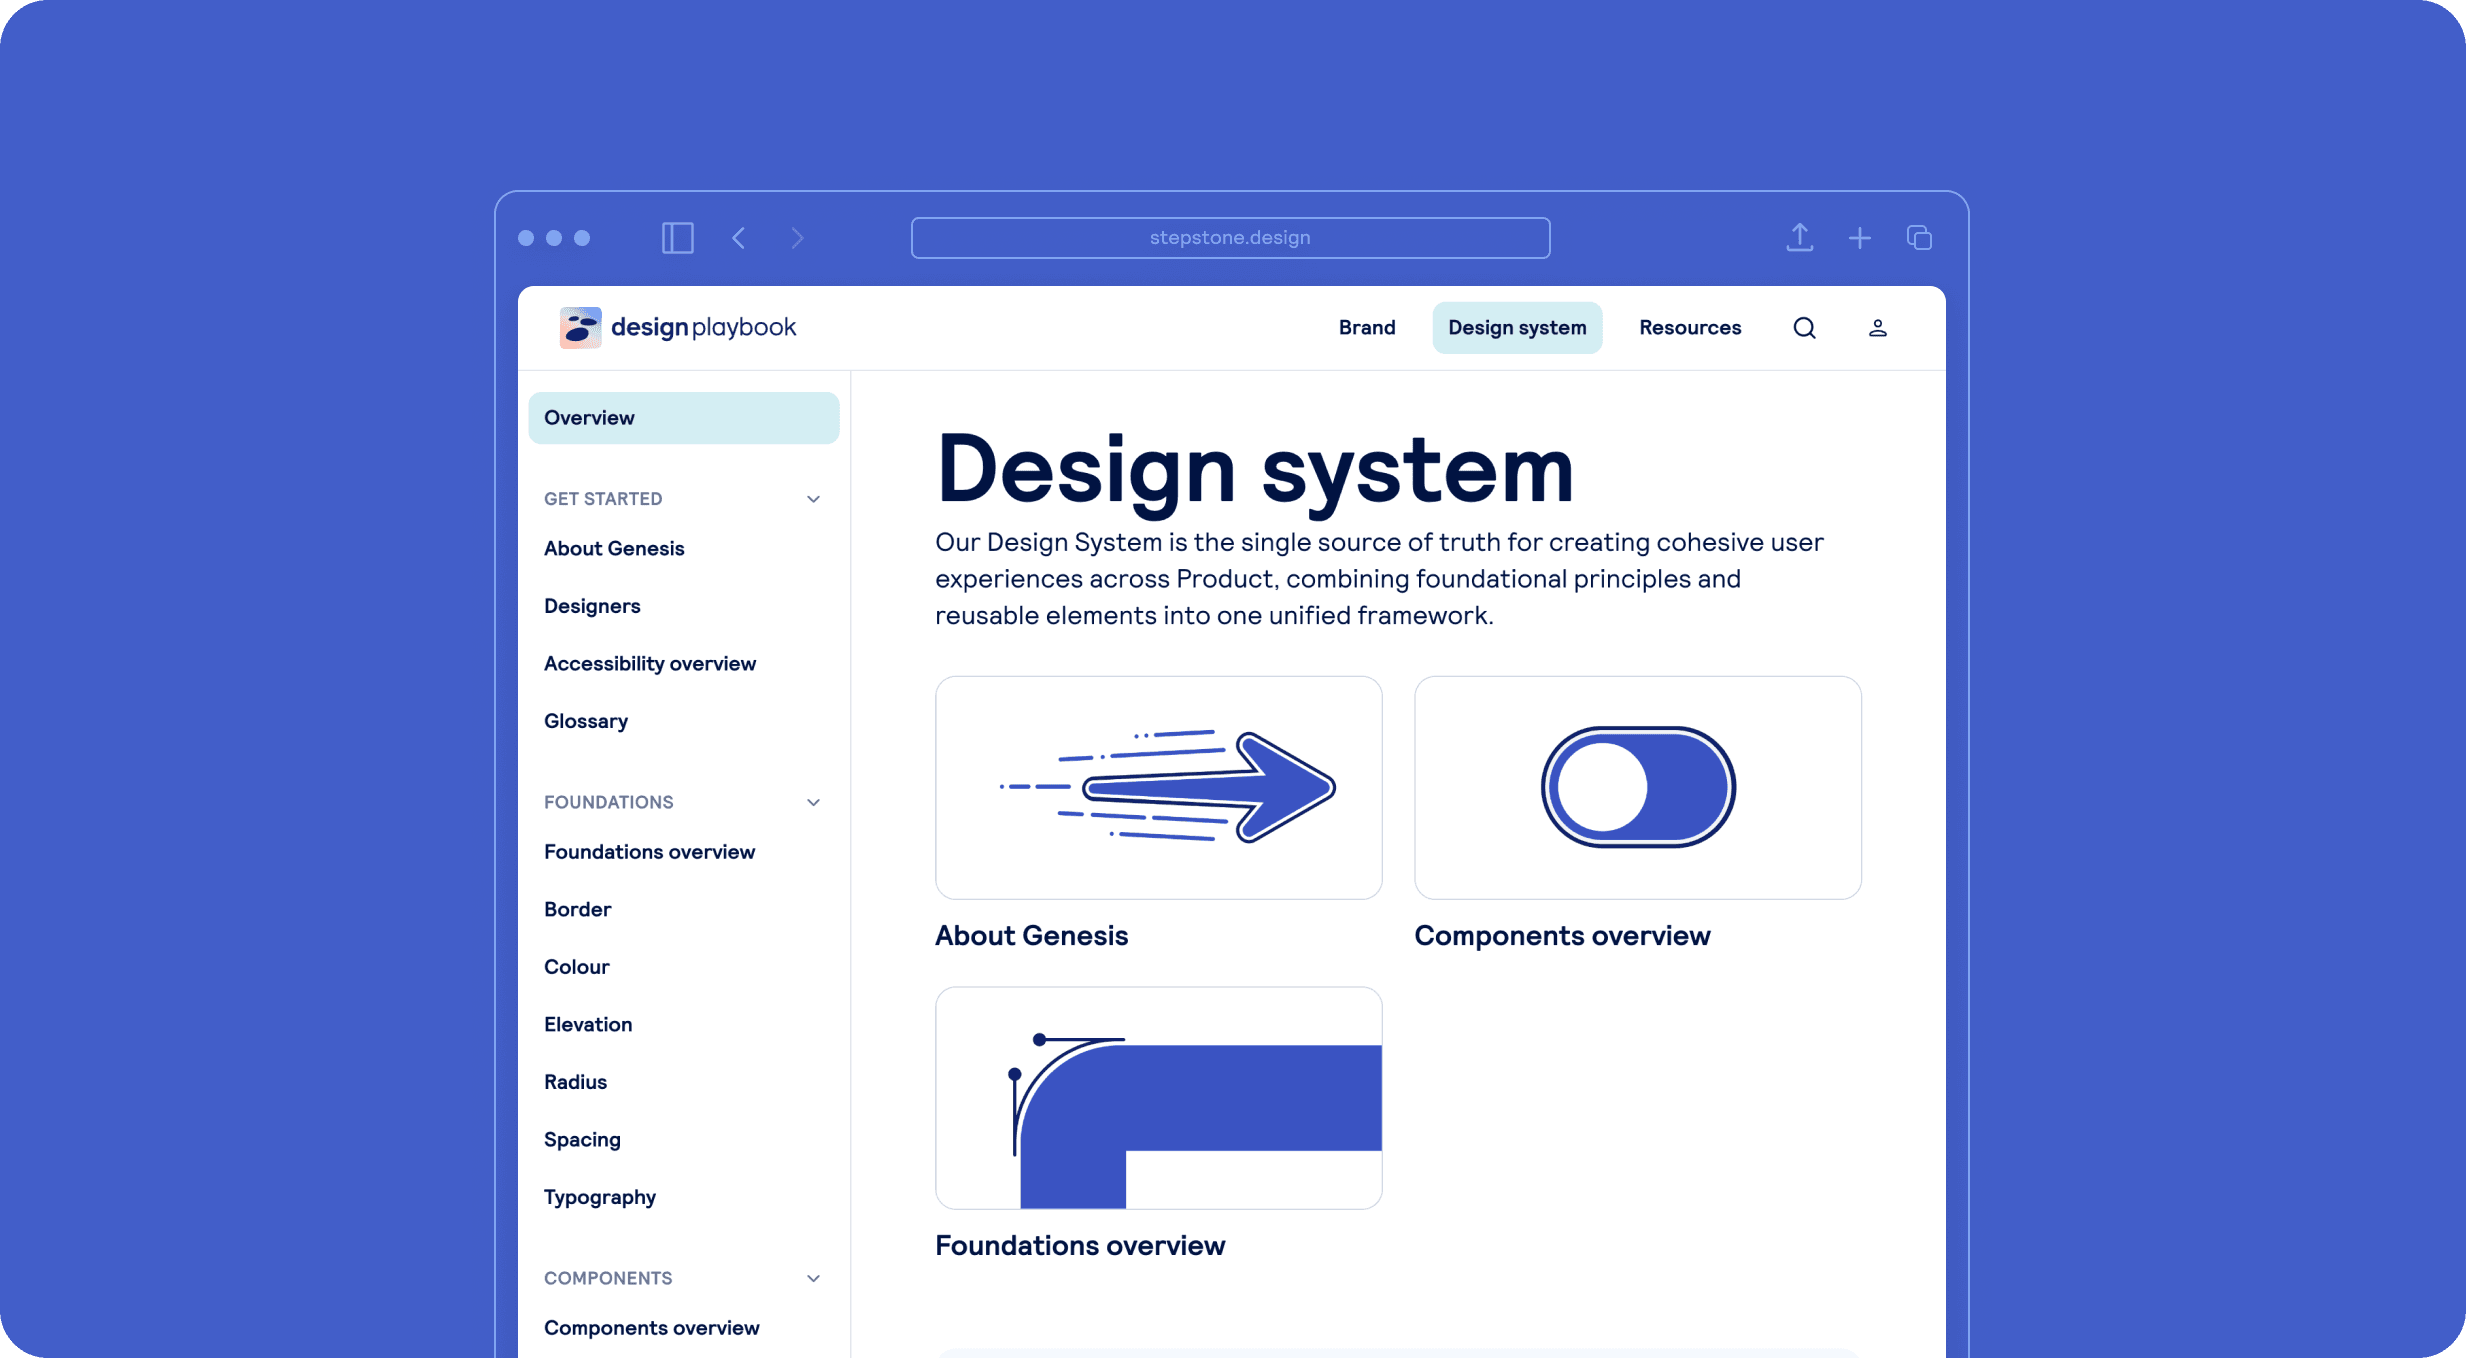Collapse the Components section chevron
Screen dimensions: 2466x1358
point(813,1278)
